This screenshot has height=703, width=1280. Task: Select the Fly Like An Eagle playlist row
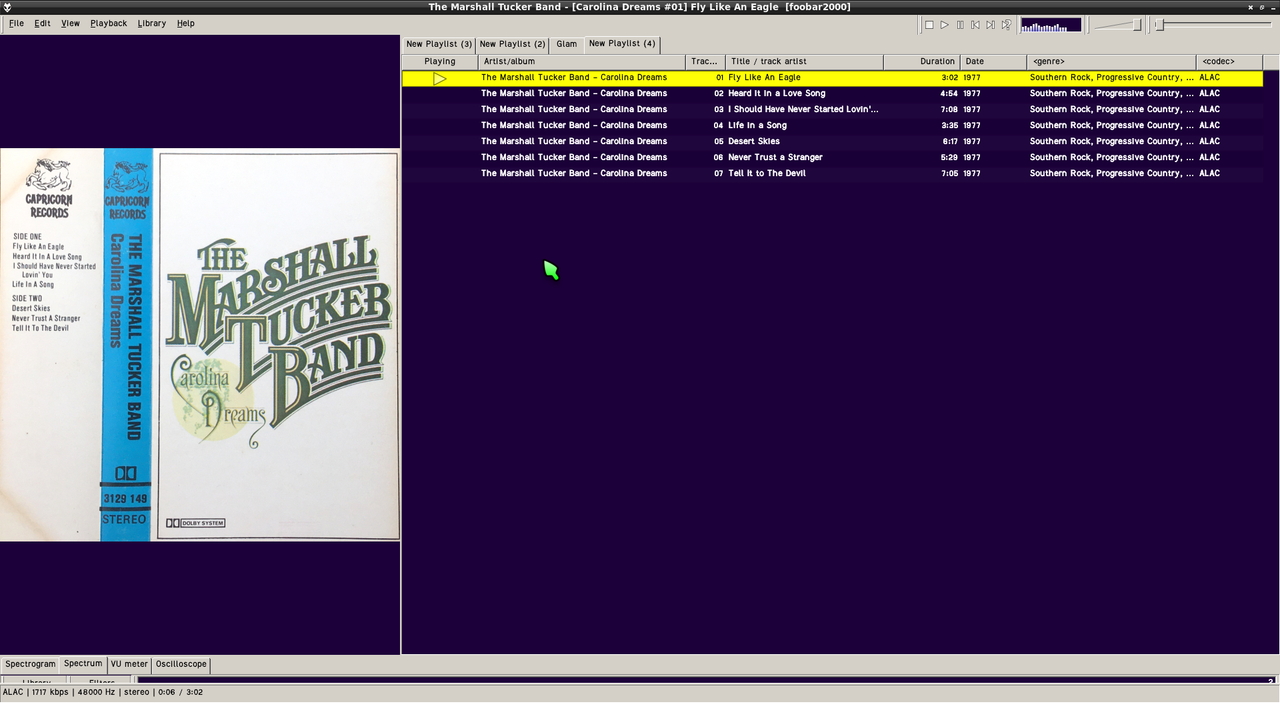832,78
